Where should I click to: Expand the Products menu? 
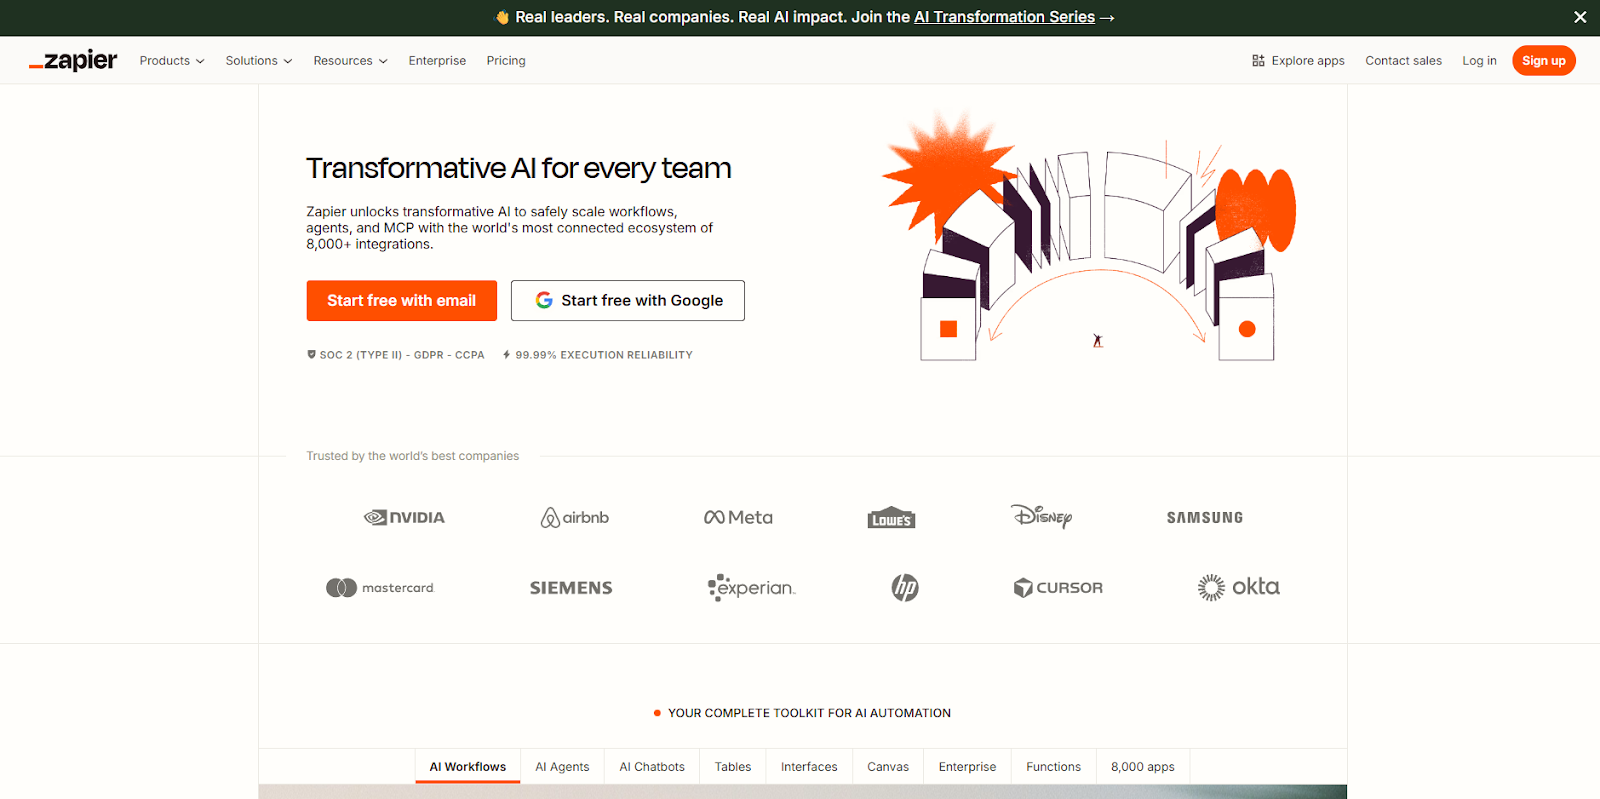[172, 61]
